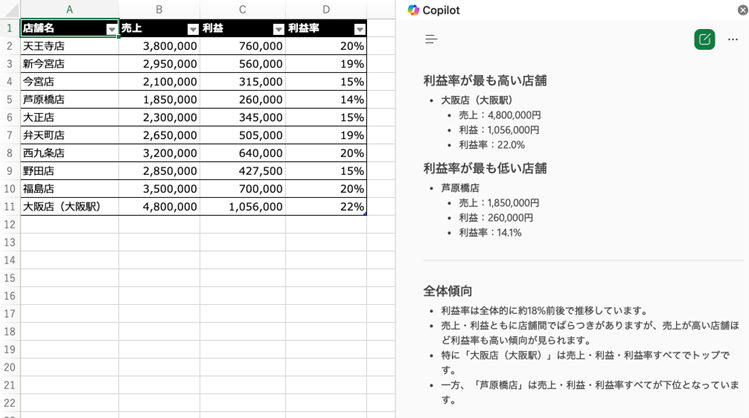
Task: Open the Copilot sidebar hamburger menu
Action: pos(431,40)
